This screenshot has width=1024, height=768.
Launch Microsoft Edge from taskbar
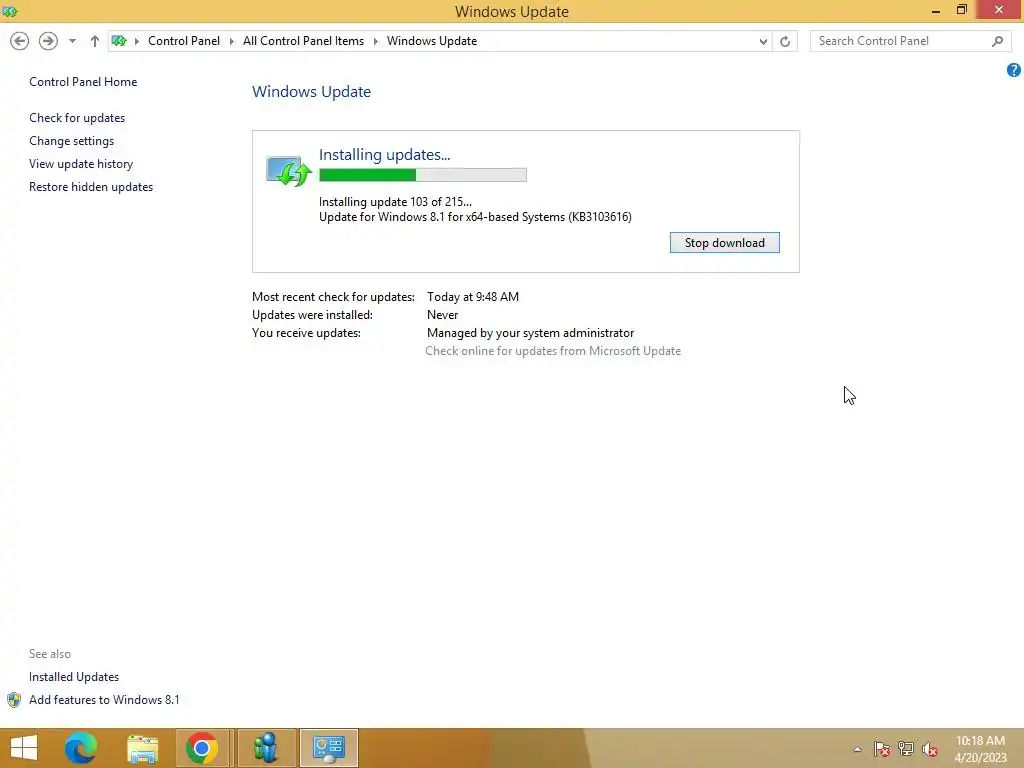pos(81,748)
